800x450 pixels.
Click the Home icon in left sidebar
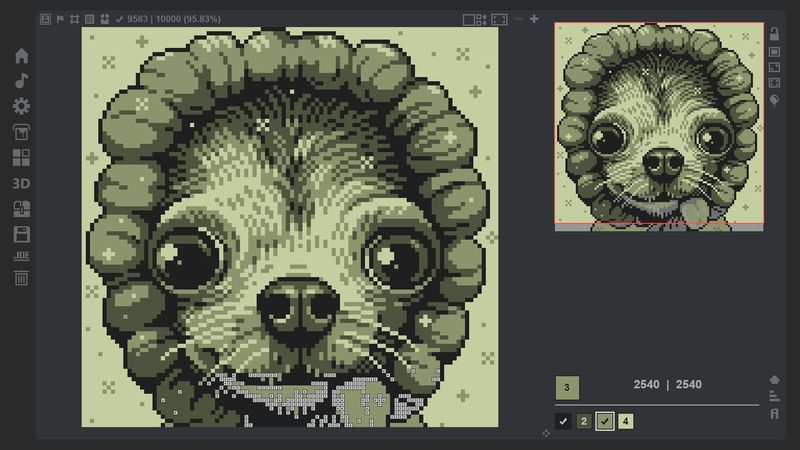pyautogui.click(x=21, y=56)
